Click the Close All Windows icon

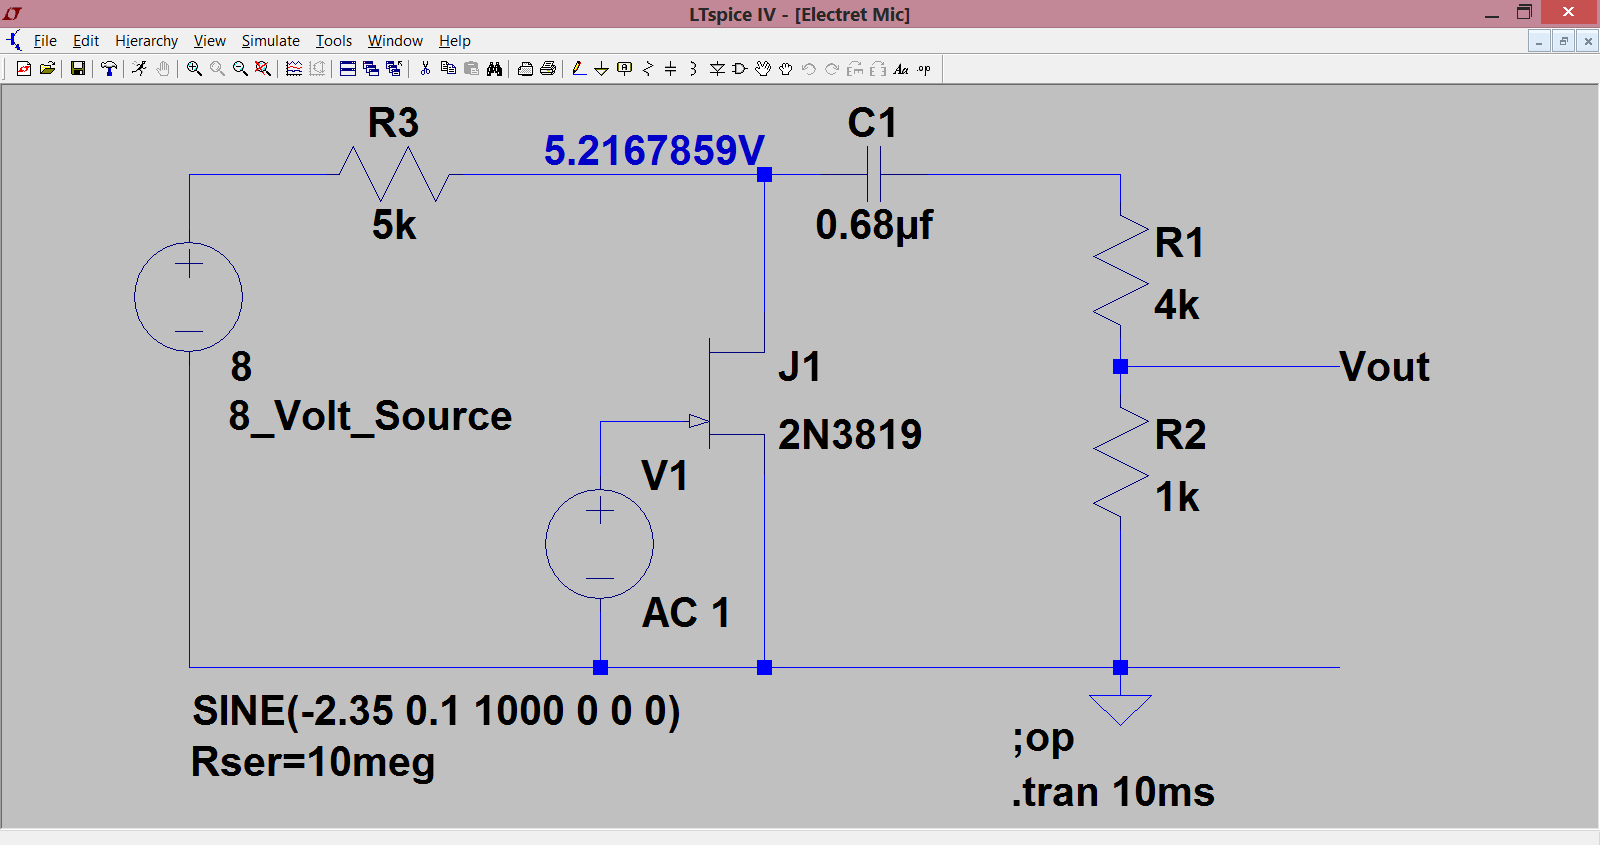pos(394,69)
